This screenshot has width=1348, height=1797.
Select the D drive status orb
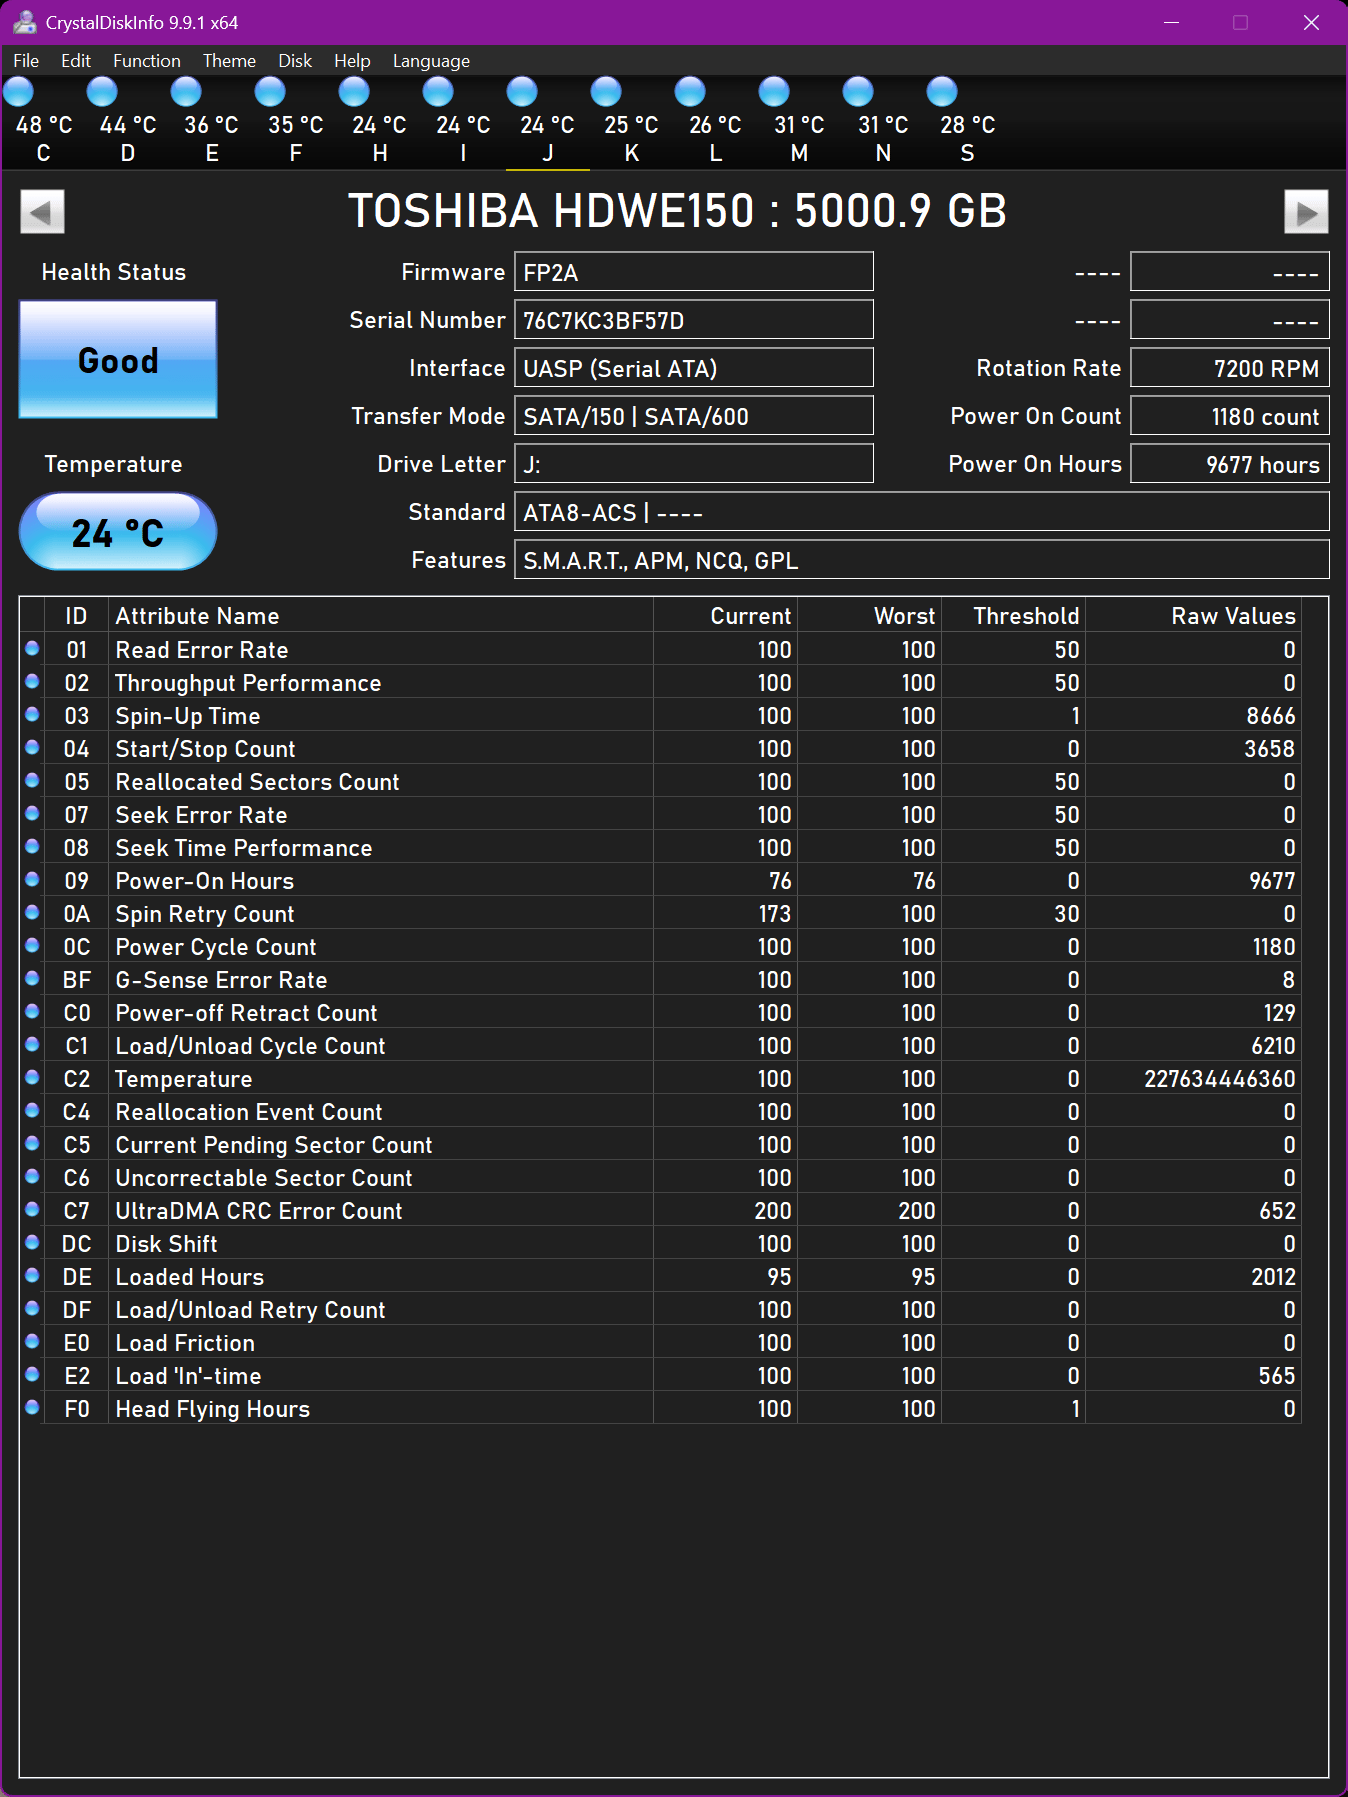[x=102, y=92]
